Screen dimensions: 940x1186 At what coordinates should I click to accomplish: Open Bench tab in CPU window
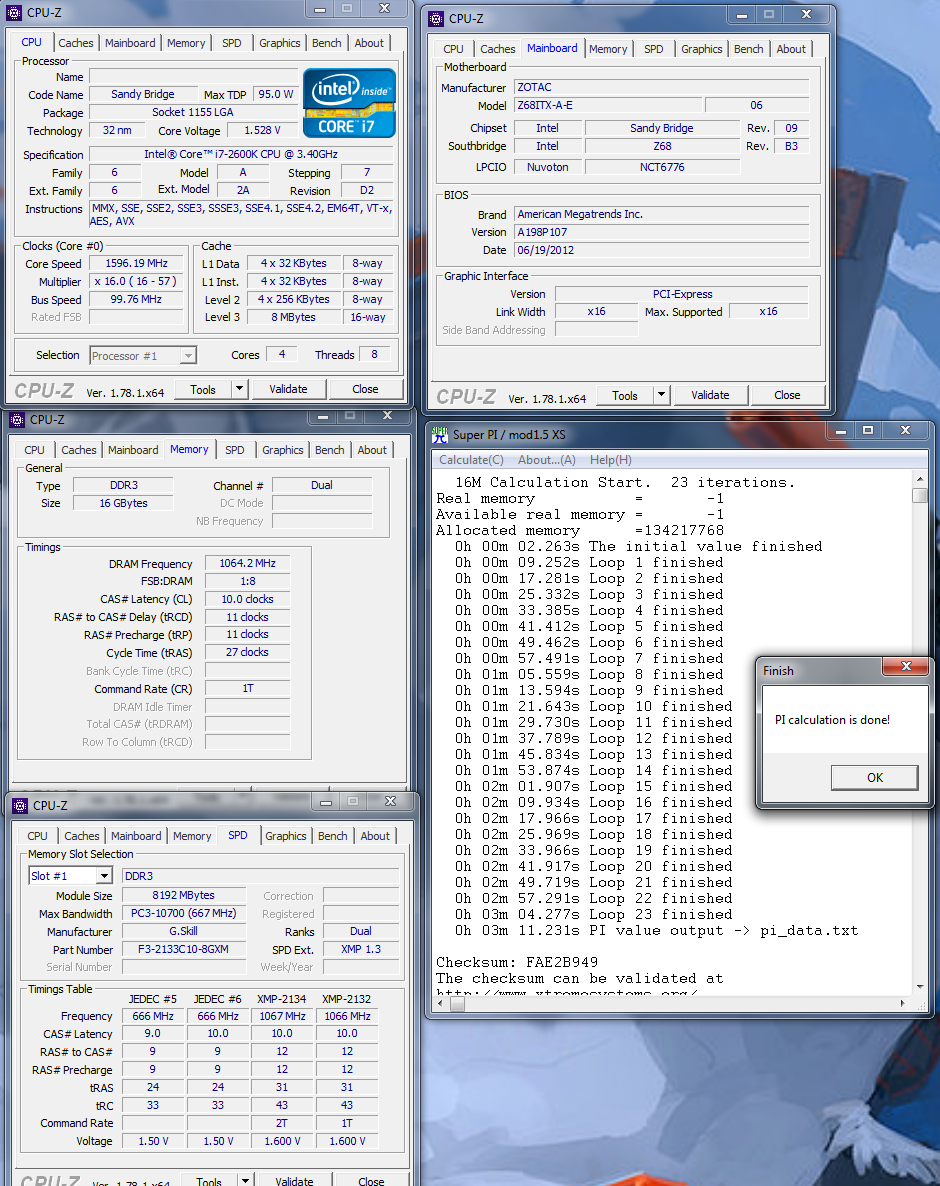click(327, 43)
